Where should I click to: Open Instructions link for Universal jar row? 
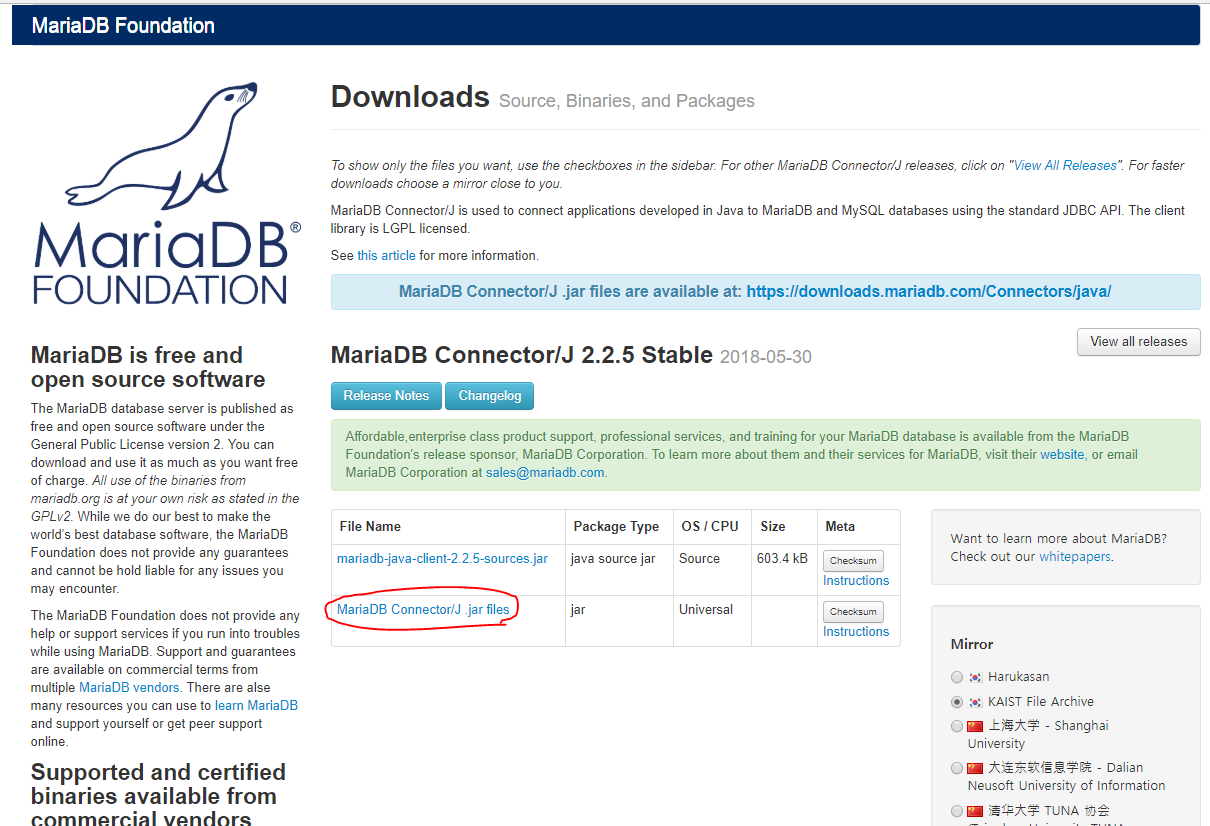tap(856, 632)
